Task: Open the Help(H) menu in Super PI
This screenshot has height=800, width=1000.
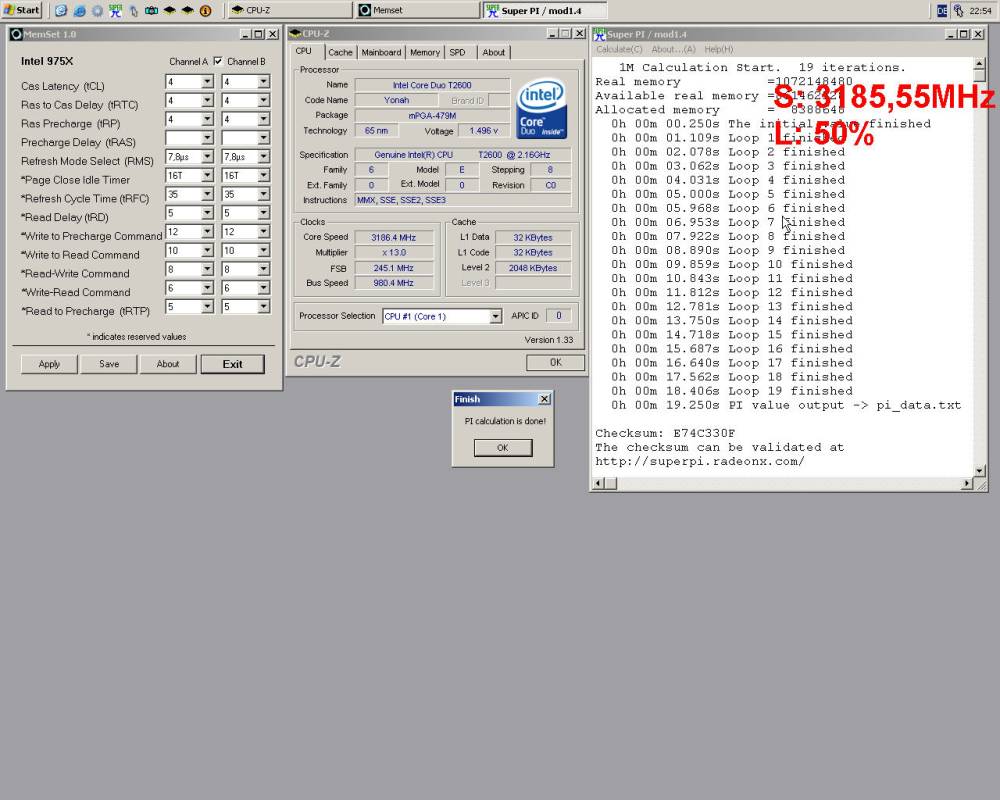Action: pyautogui.click(x=719, y=49)
